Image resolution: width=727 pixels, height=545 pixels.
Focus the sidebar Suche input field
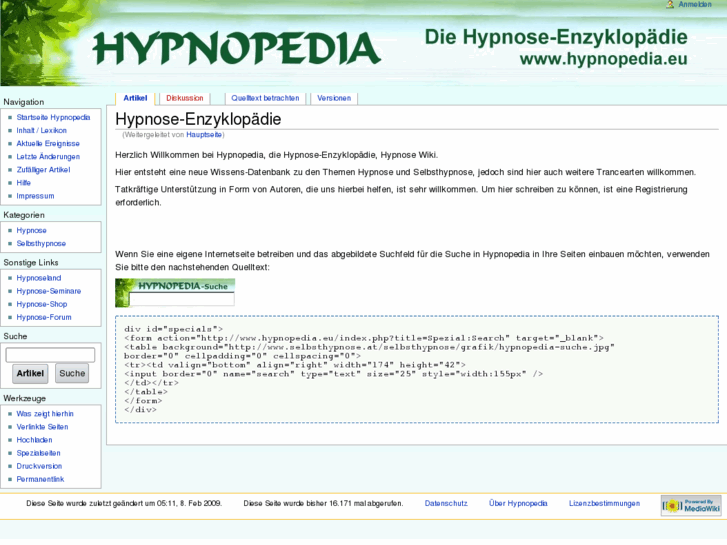(x=50, y=355)
